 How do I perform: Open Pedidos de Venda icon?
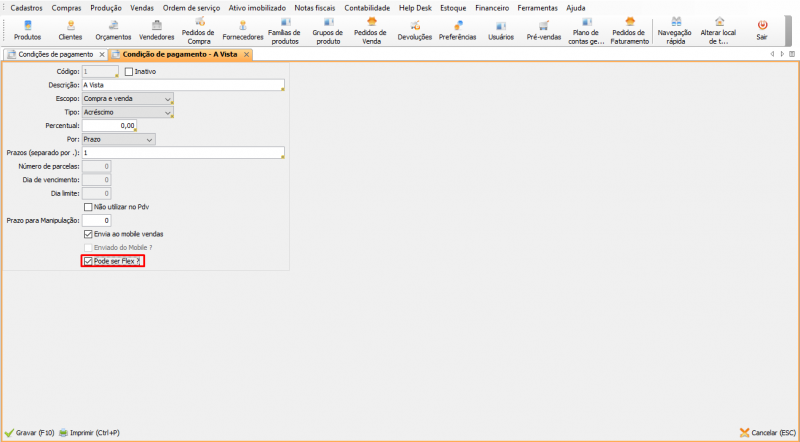(373, 28)
